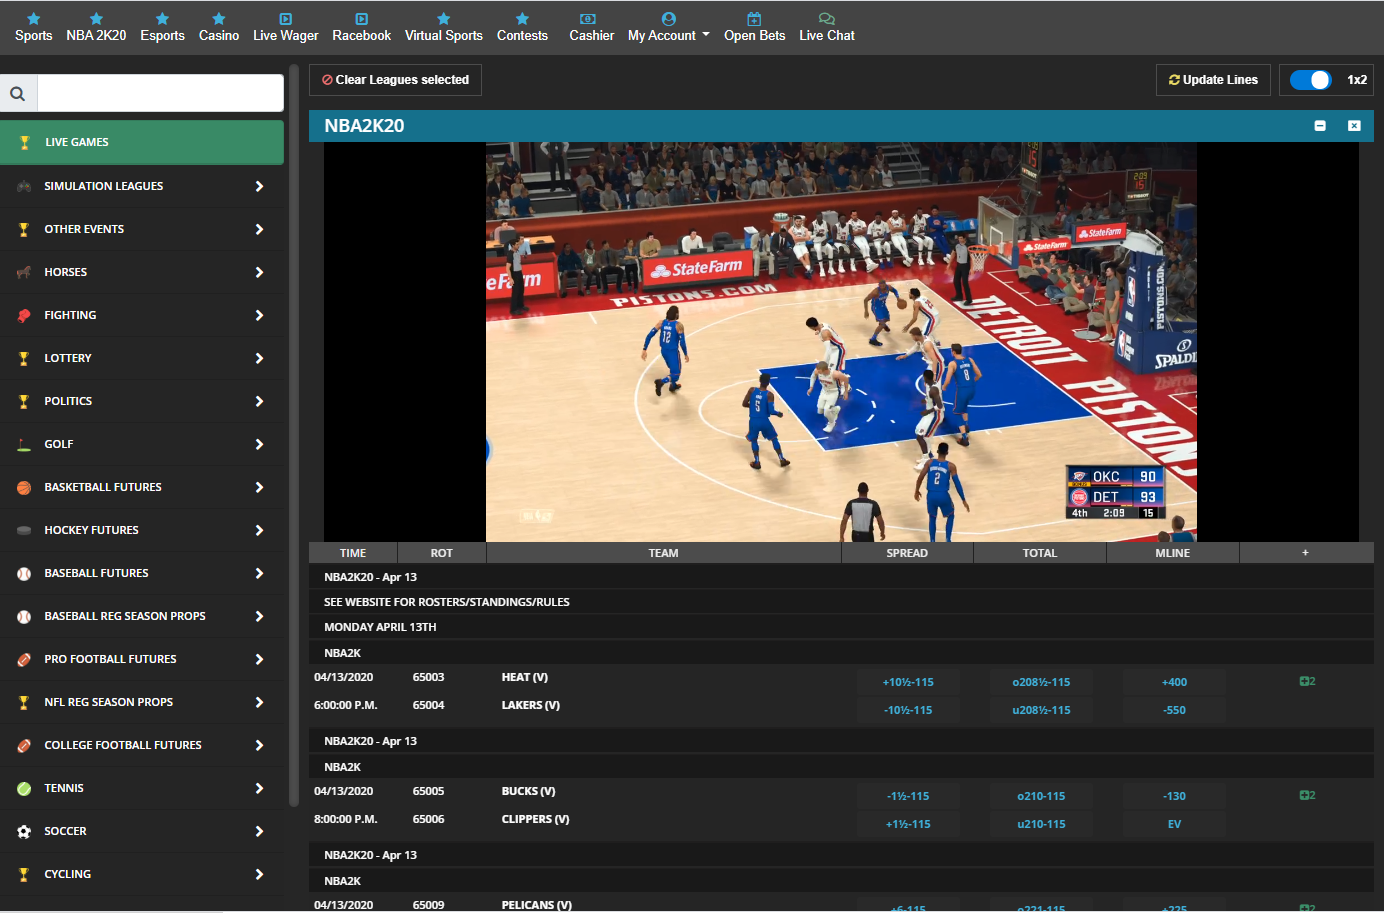
Task: Expand the Lottery chevron
Action: tap(259, 358)
